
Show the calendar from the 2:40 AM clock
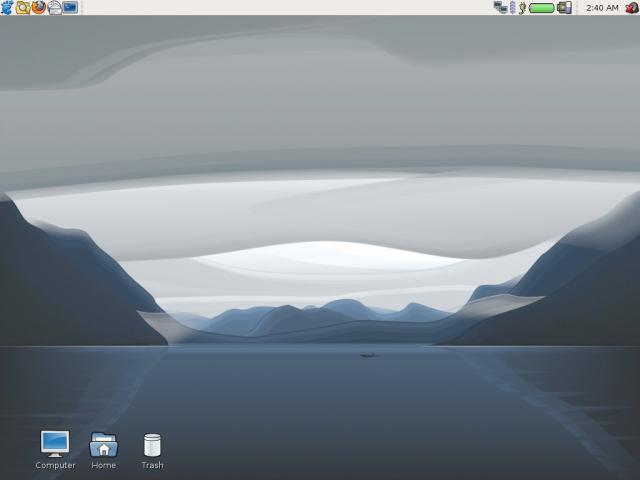click(x=602, y=8)
